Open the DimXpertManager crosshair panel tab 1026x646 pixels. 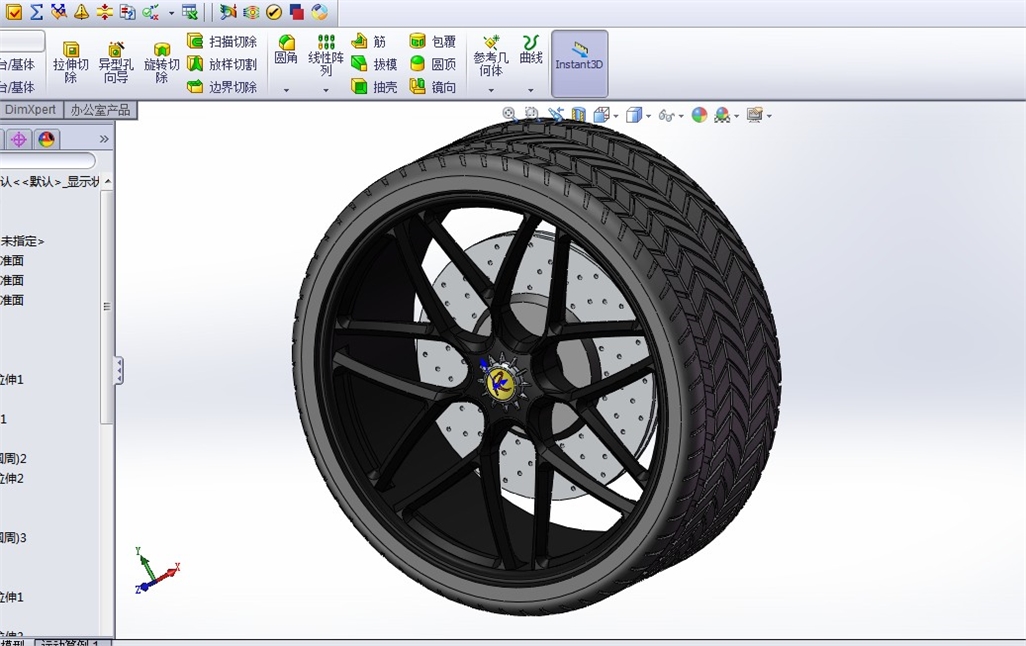pyautogui.click(x=18, y=139)
